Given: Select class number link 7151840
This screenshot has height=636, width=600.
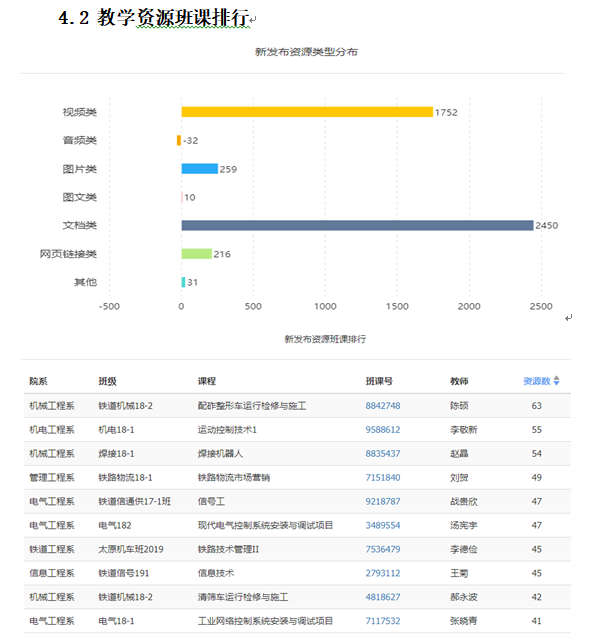Looking at the screenshot, I should [383, 478].
